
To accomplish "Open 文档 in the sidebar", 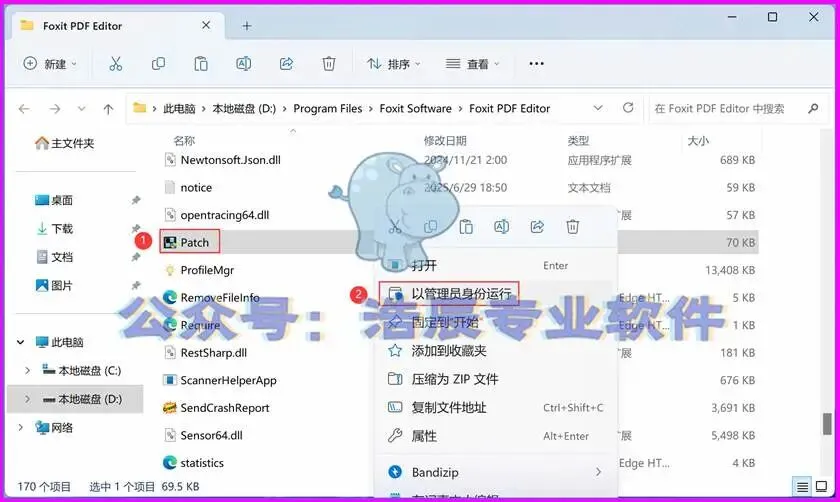I will point(54,257).
